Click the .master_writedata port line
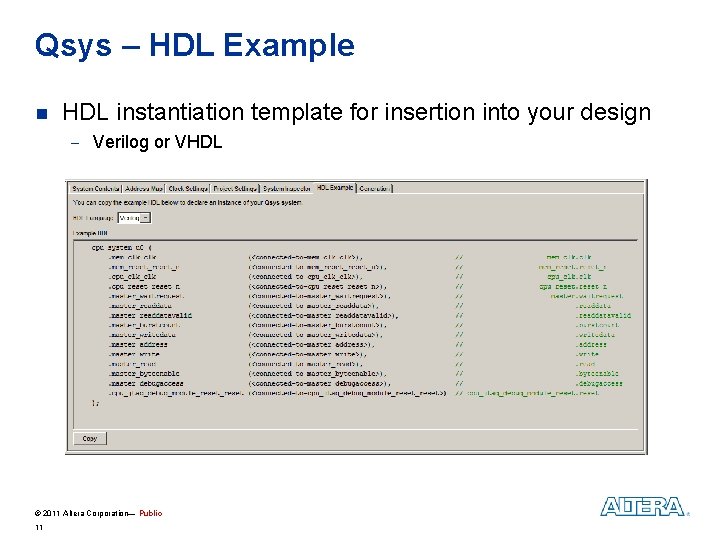The image size is (720, 540). click(x=142, y=335)
